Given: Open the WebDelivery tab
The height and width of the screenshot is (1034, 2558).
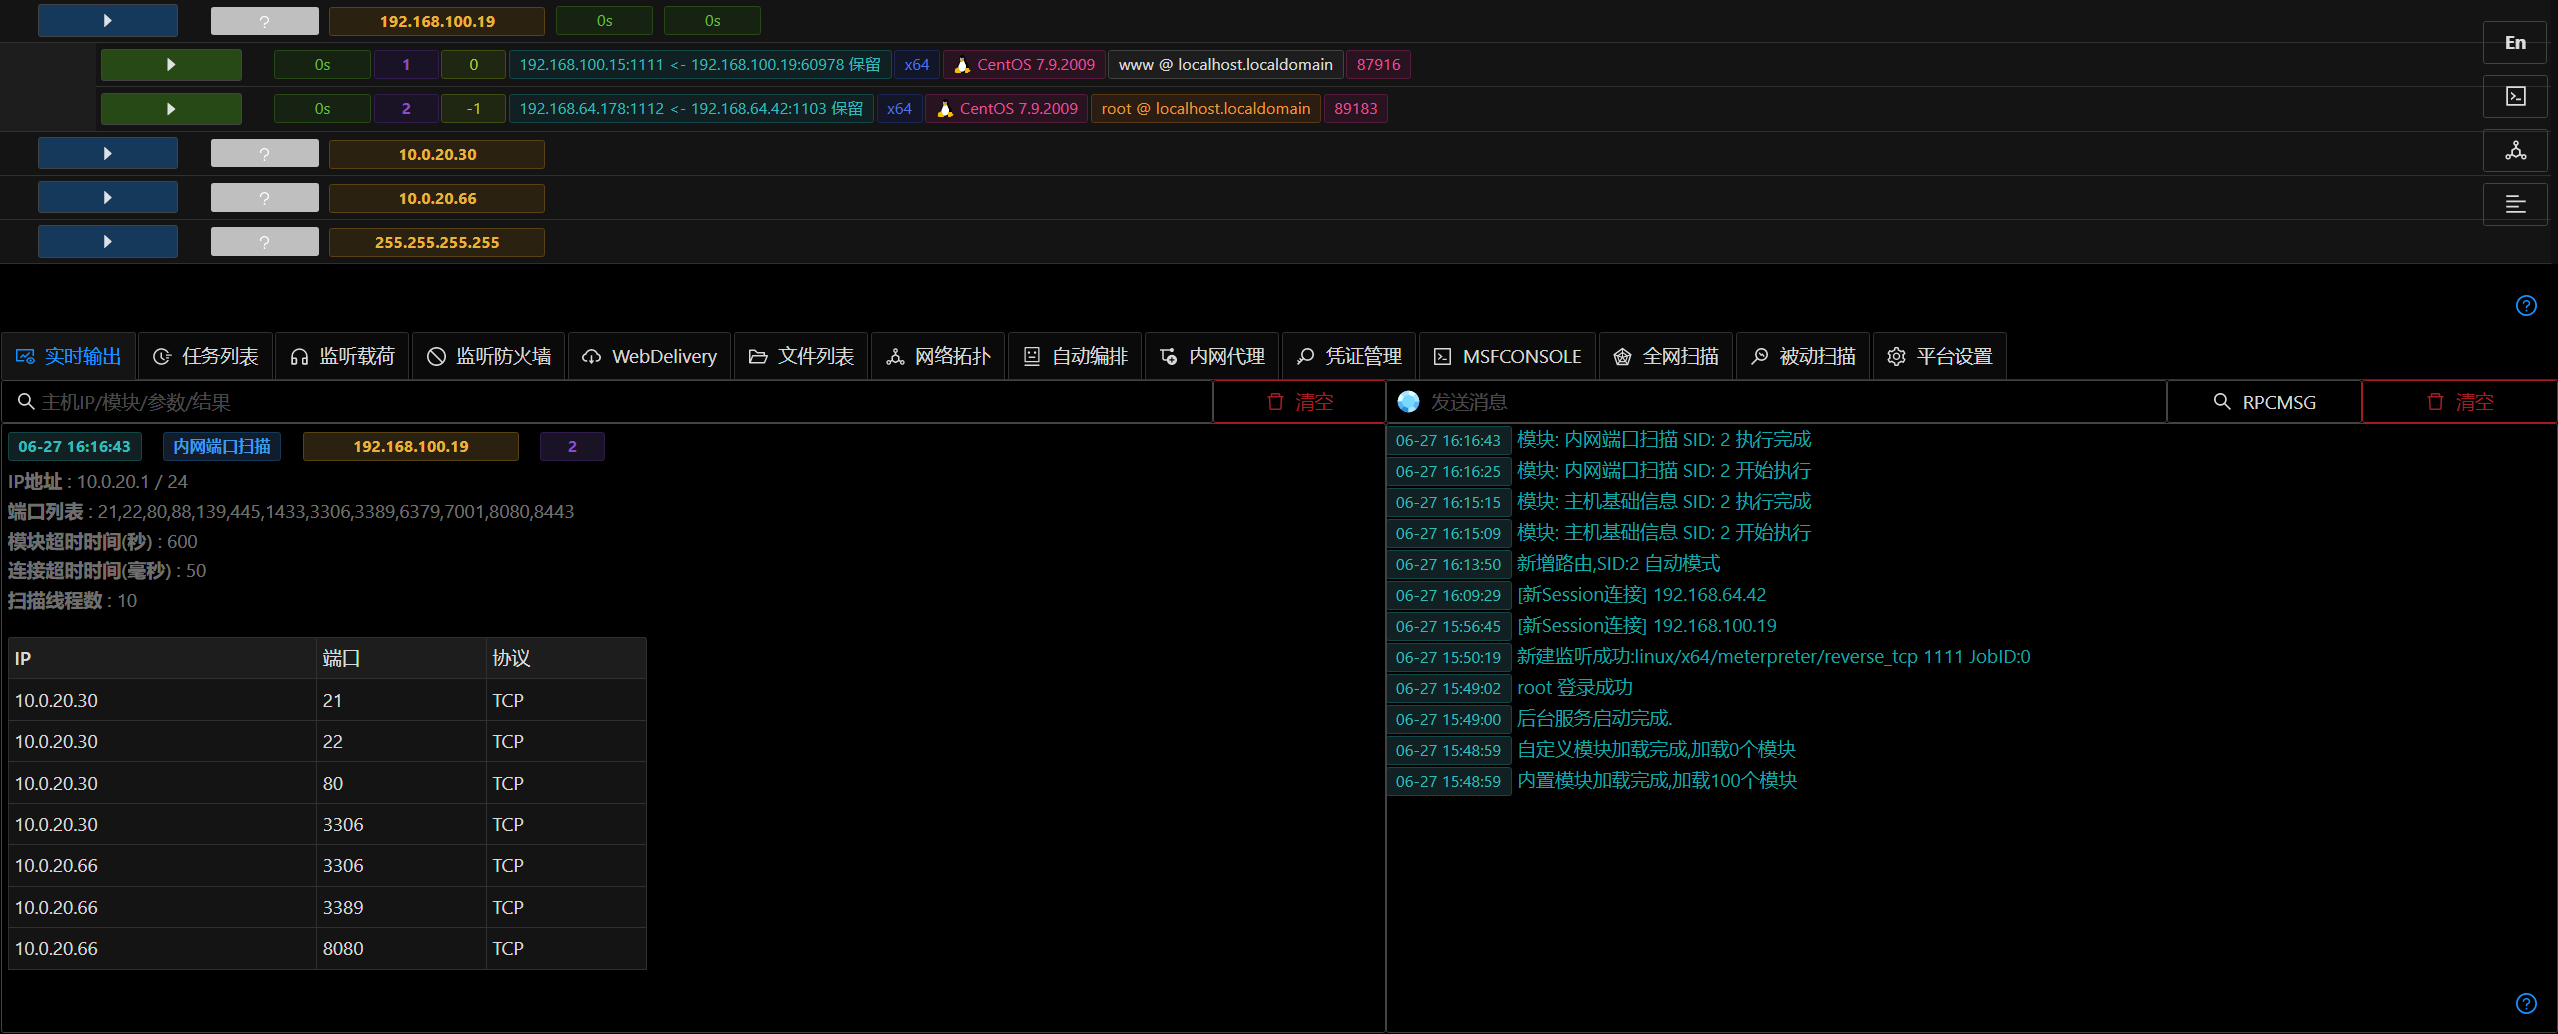Looking at the screenshot, I should click(650, 356).
